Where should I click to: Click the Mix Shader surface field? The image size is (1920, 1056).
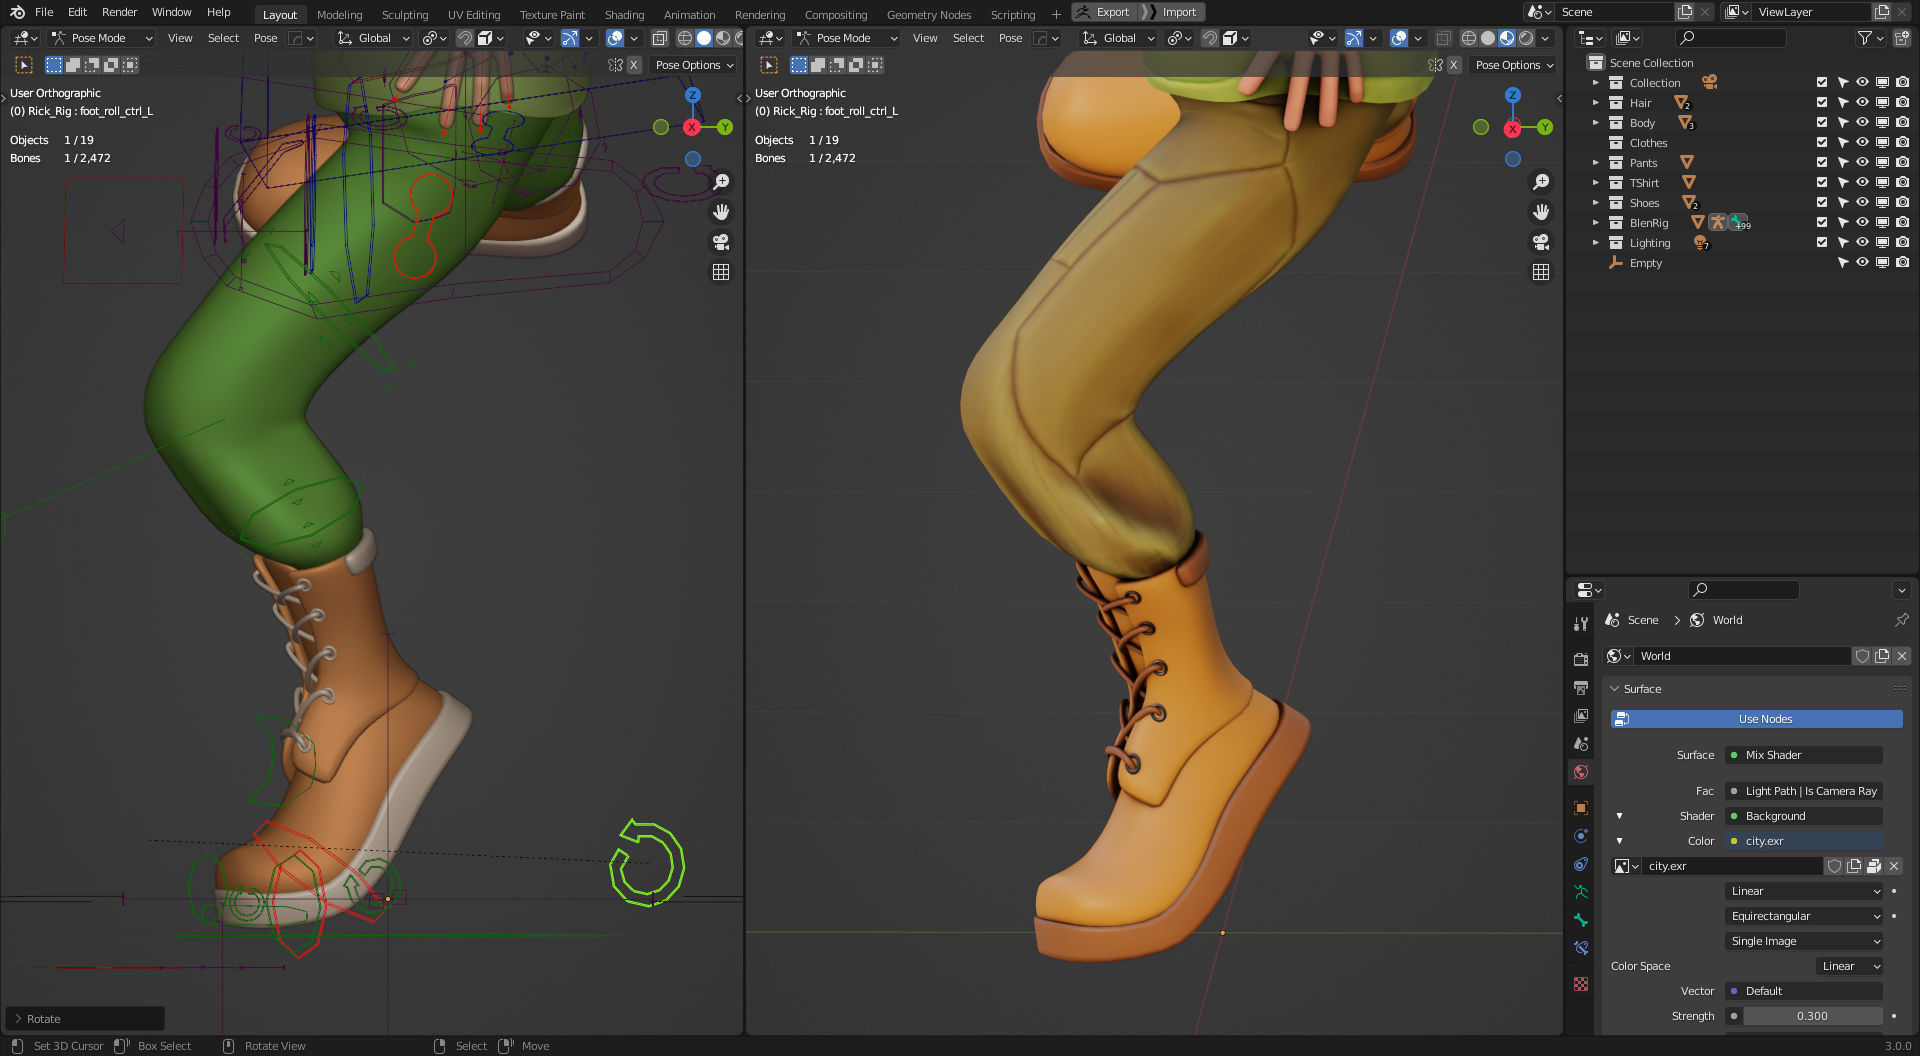pos(1805,755)
